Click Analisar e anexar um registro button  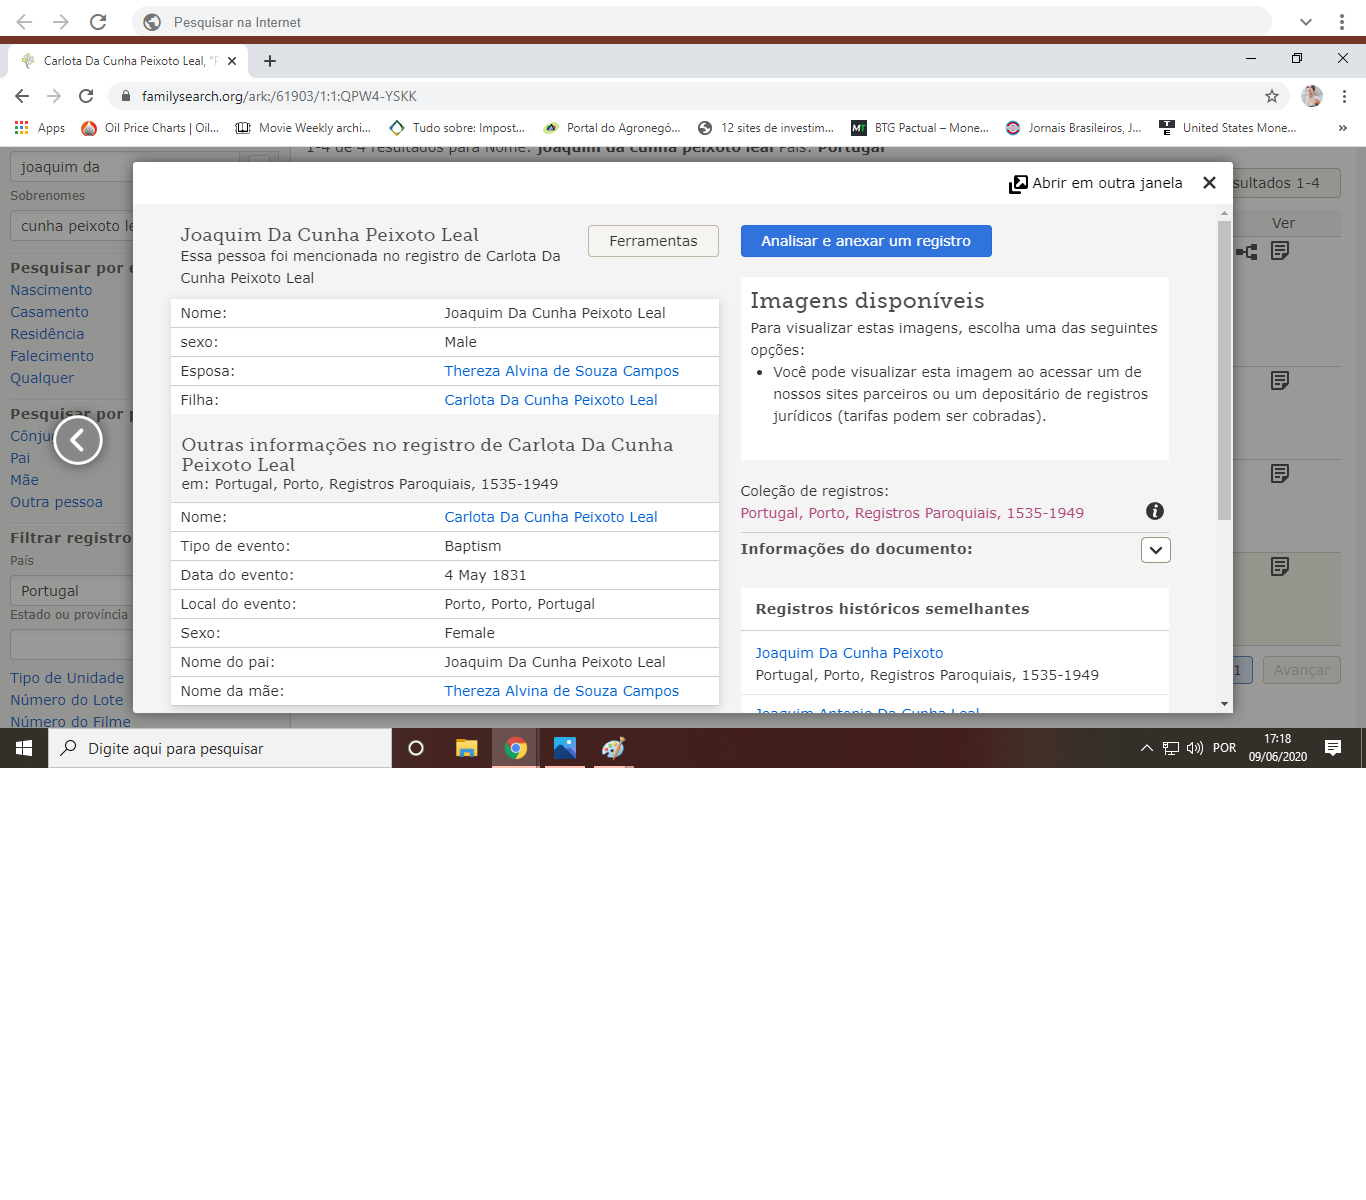pos(865,241)
